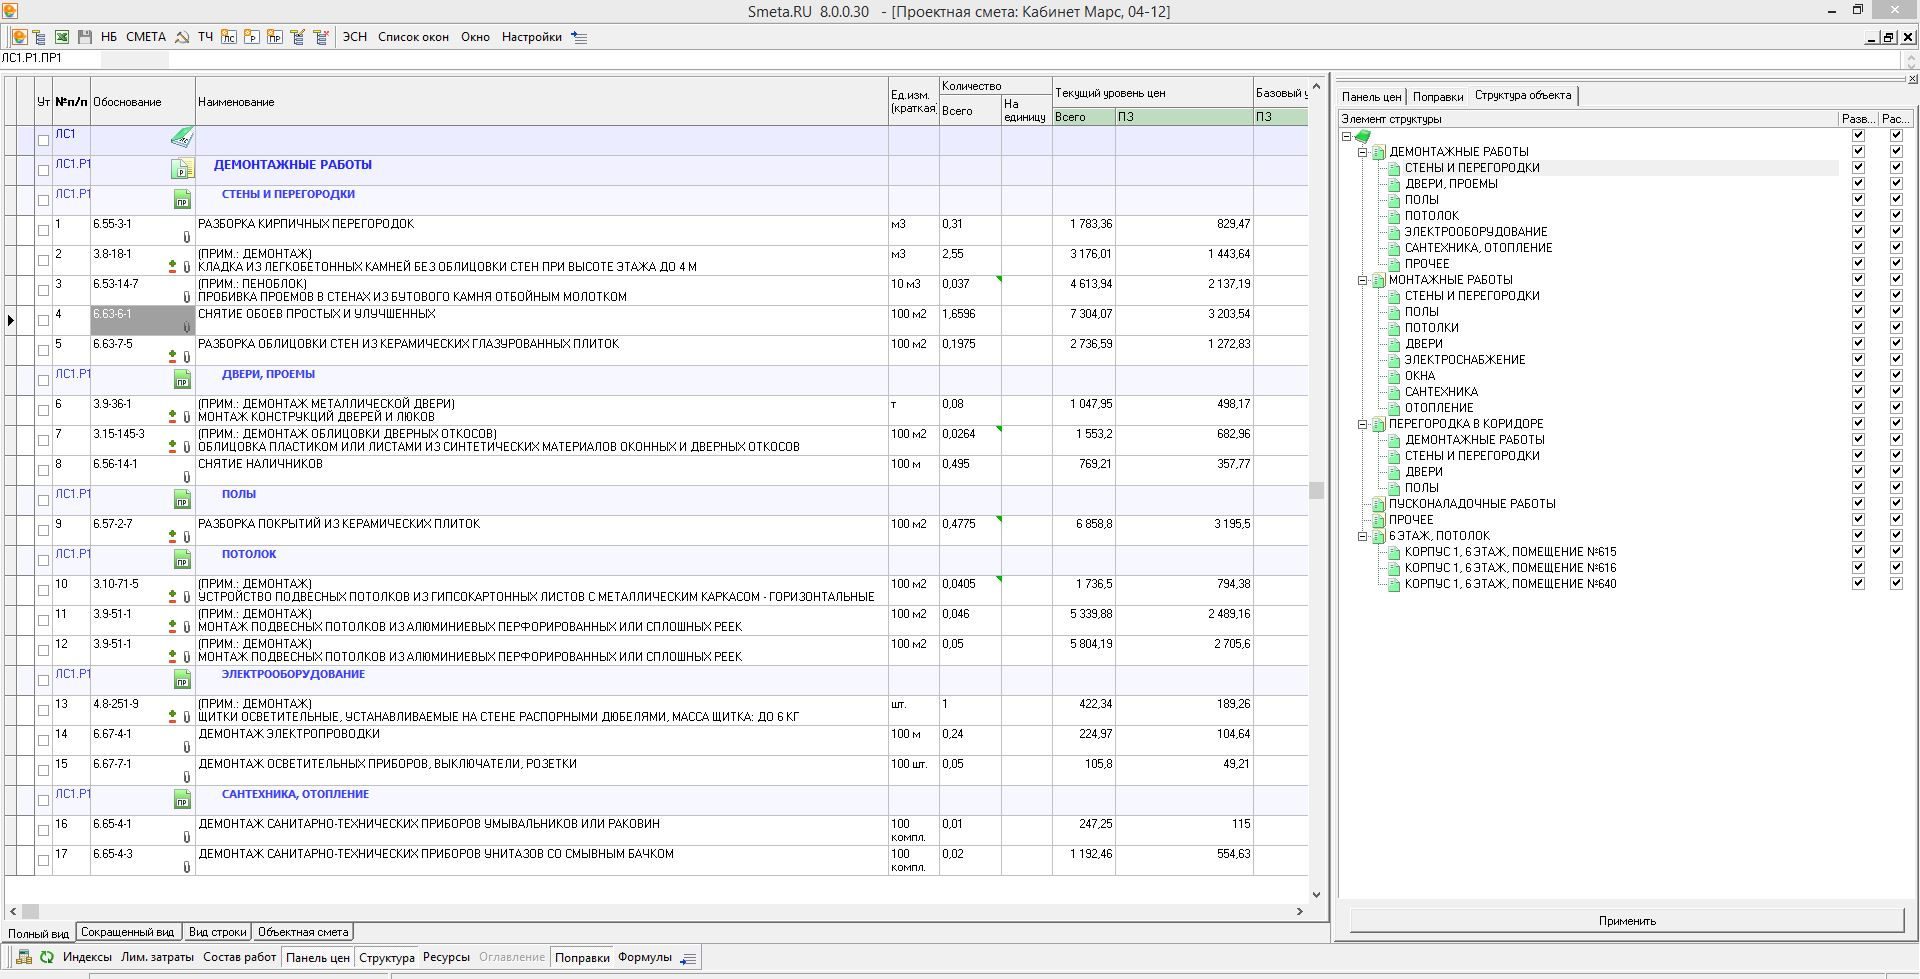
Task: Open the Окно menu
Action: tap(475, 37)
